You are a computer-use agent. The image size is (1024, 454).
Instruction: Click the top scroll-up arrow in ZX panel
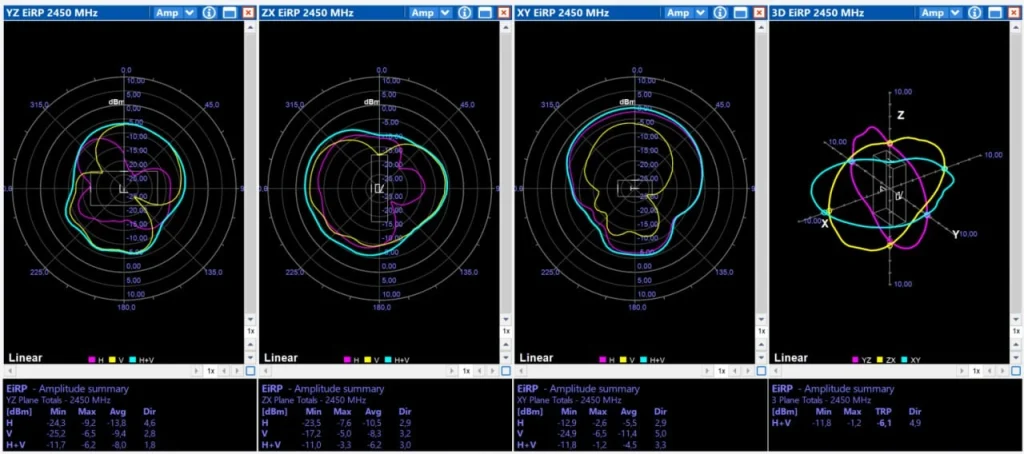[x=505, y=27]
